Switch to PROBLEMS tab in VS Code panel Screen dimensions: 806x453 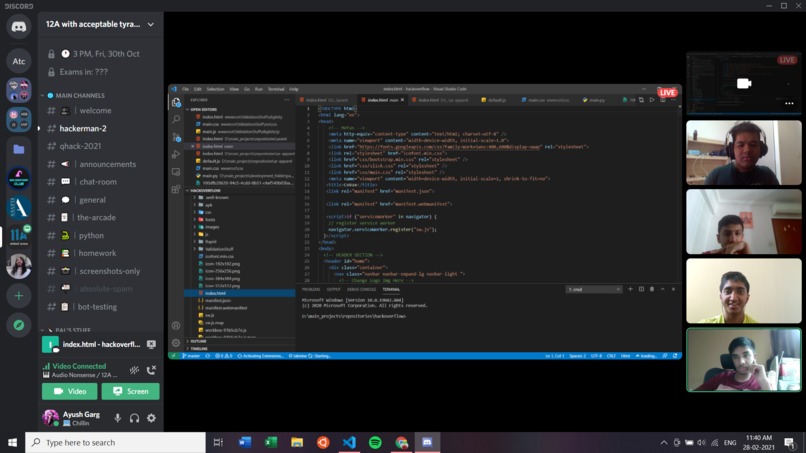[x=311, y=289]
